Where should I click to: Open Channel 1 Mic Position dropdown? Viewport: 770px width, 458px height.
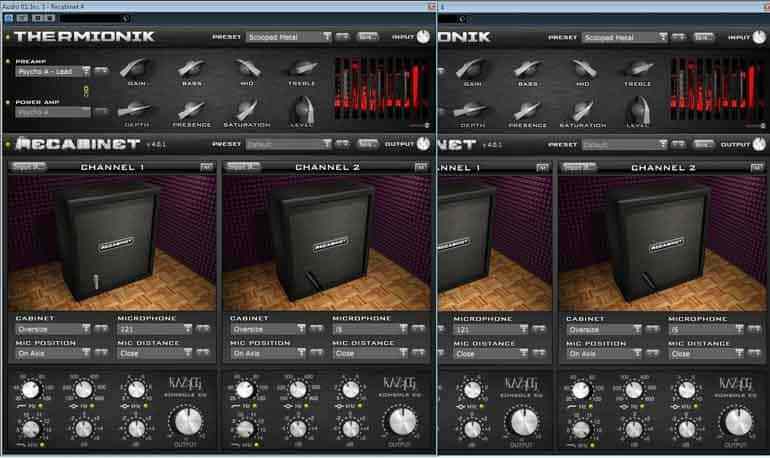point(53,353)
